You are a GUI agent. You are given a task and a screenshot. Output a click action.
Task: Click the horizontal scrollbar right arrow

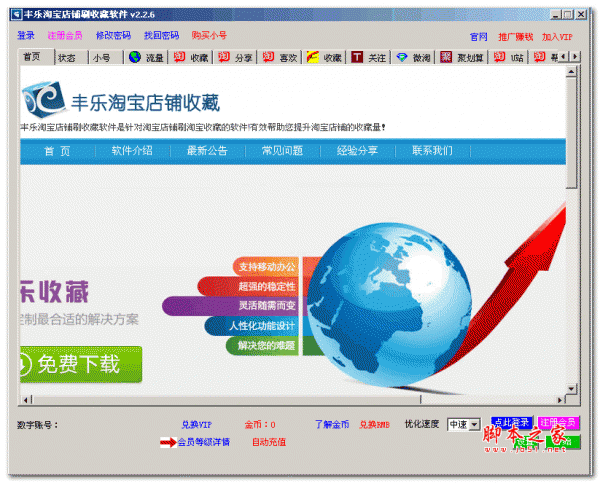click(x=560, y=400)
